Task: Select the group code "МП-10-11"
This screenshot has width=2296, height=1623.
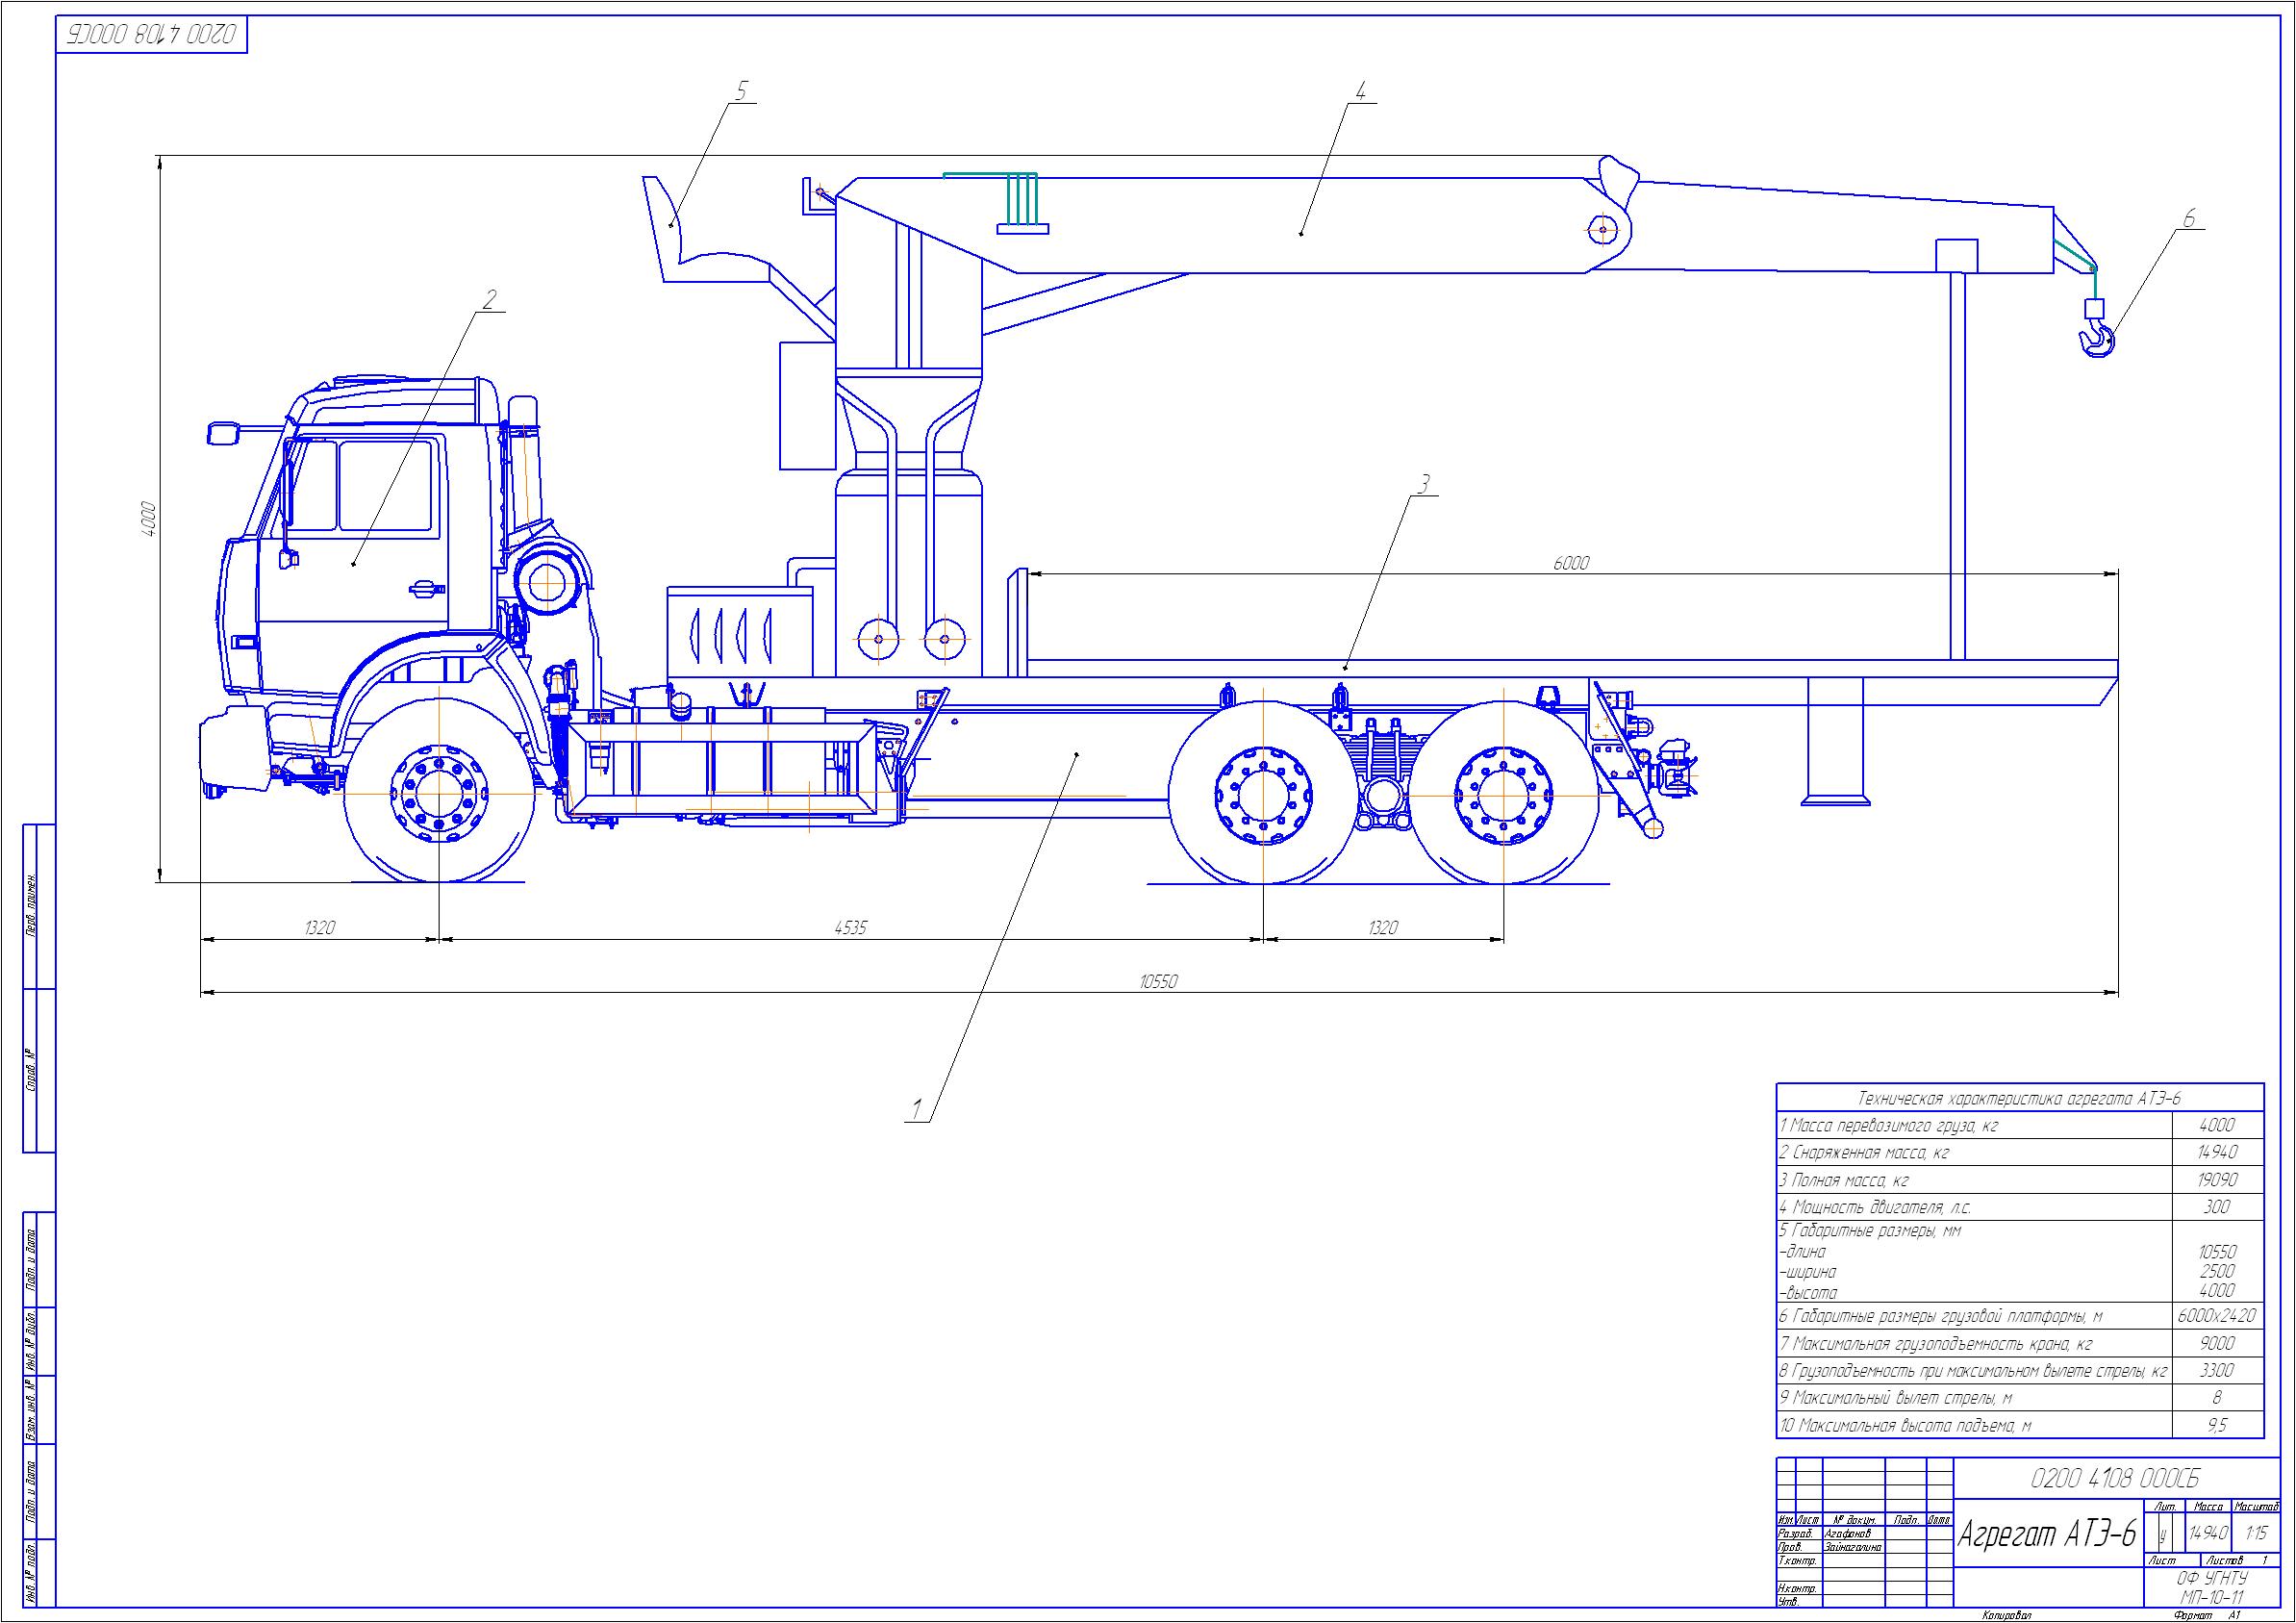Action: coord(2212,1598)
